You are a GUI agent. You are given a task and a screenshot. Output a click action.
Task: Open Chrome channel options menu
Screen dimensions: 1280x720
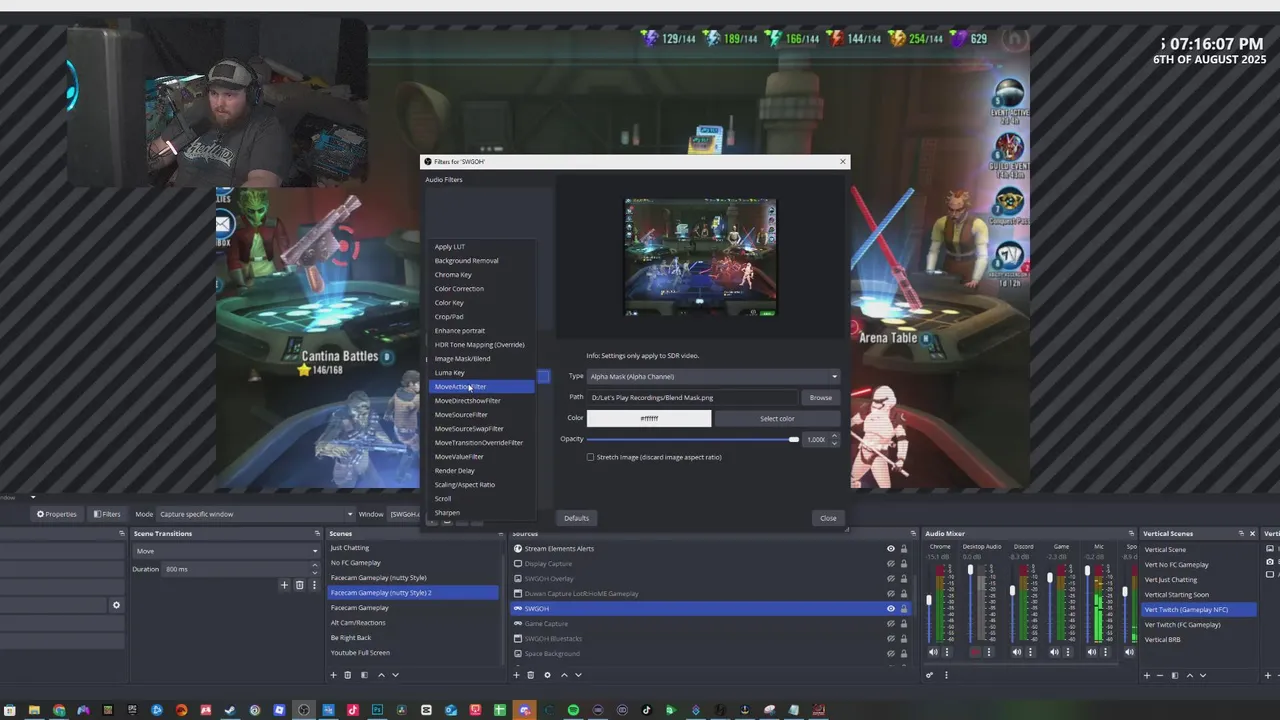coord(948,652)
